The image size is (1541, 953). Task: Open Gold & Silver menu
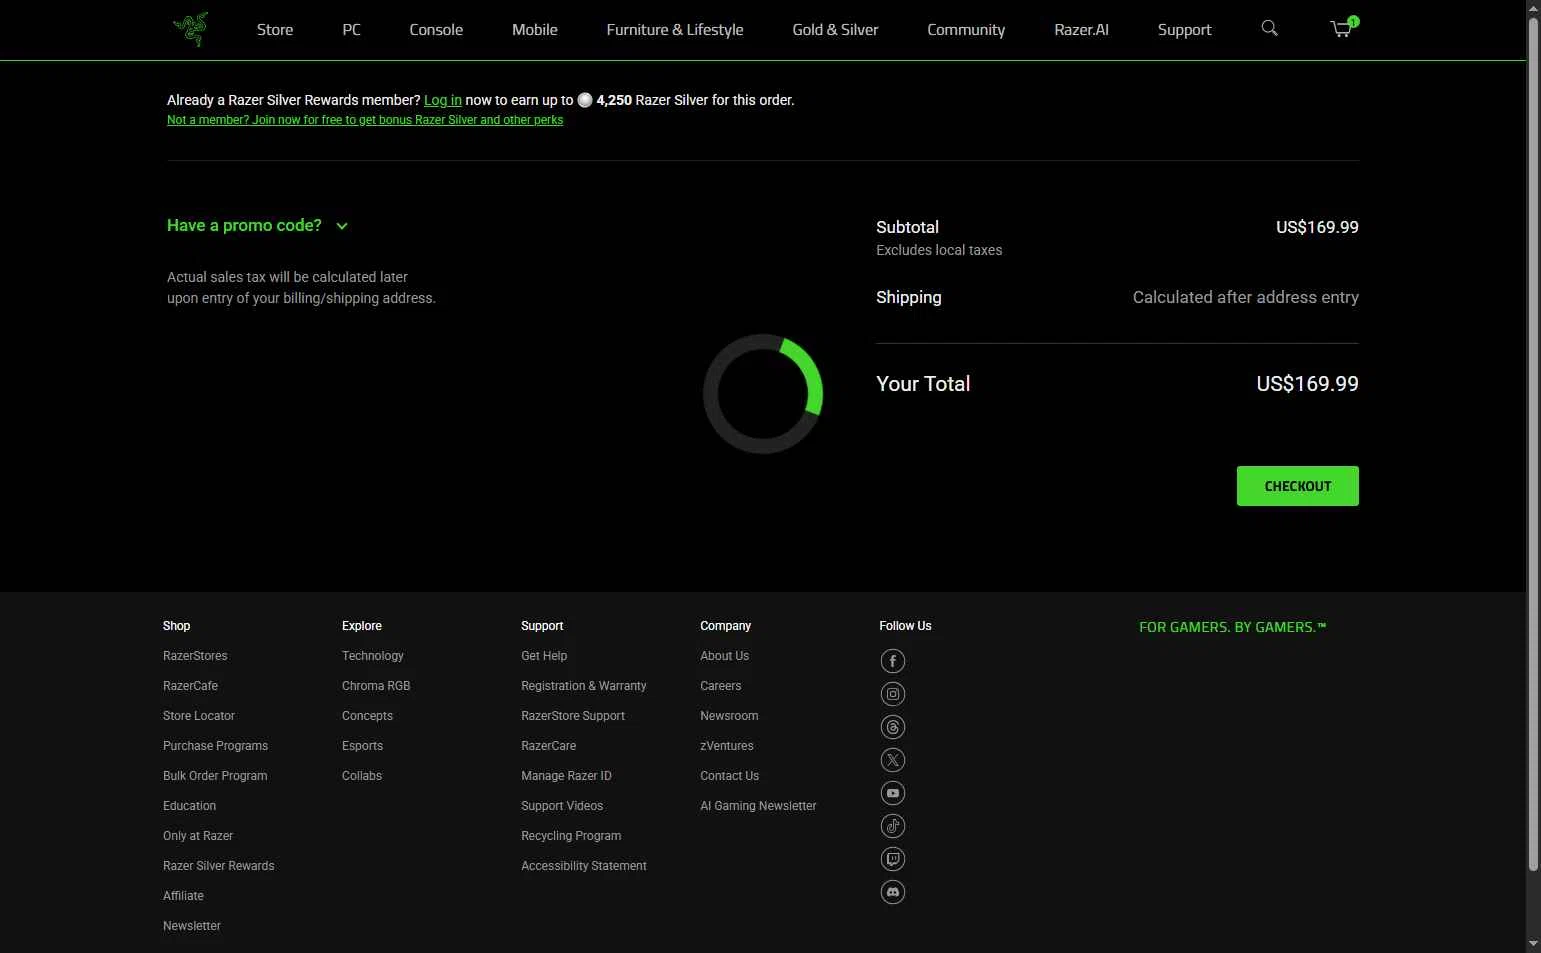click(x=835, y=30)
